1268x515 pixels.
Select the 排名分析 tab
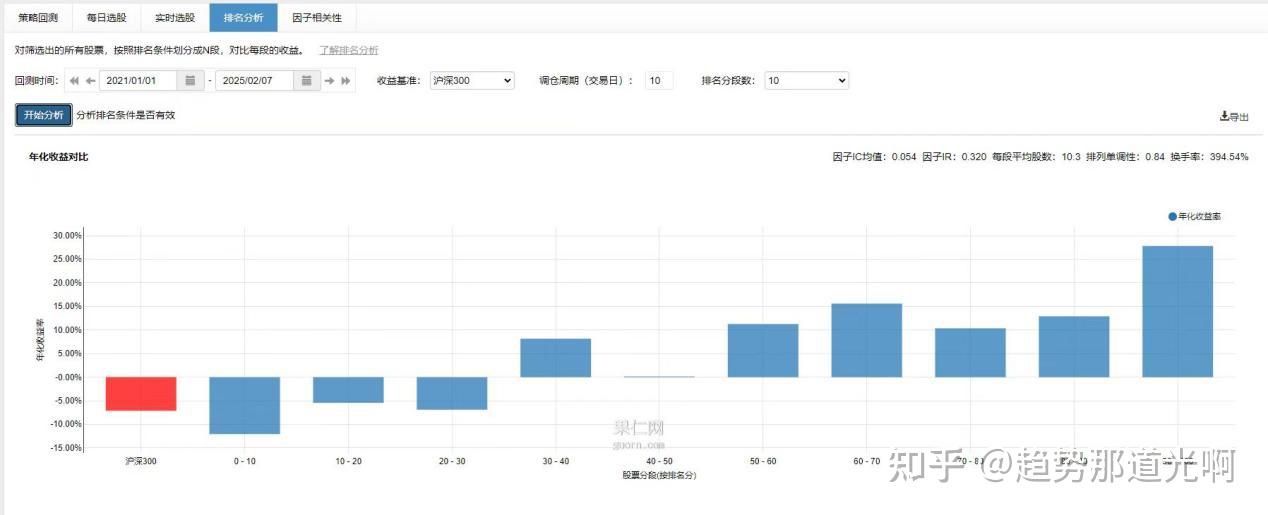(243, 18)
